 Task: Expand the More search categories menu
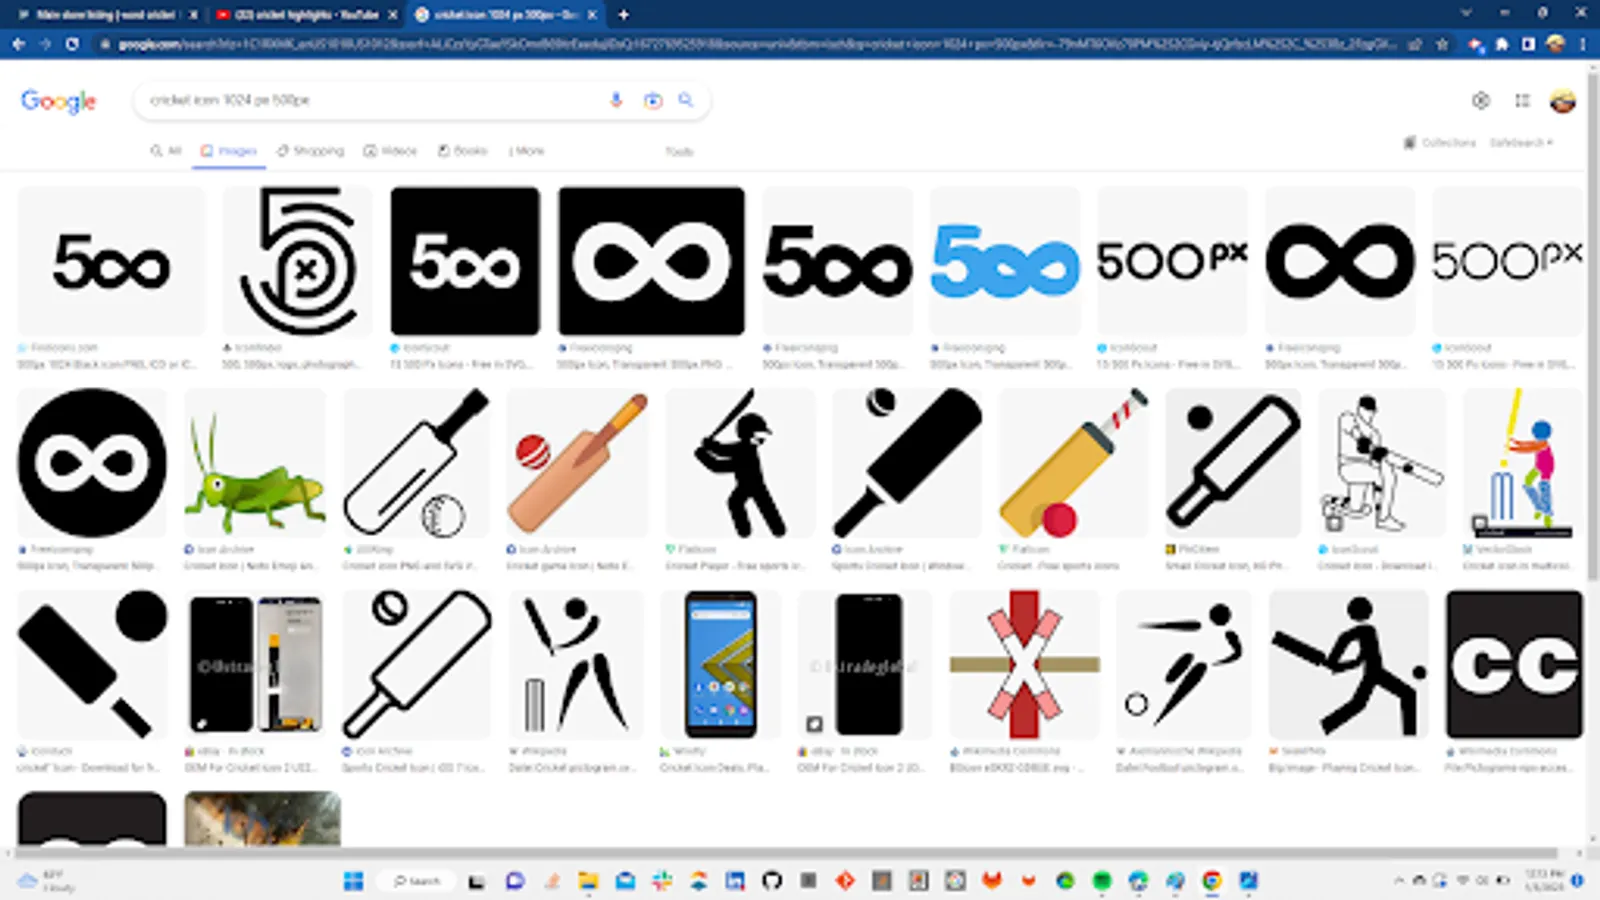pos(526,151)
